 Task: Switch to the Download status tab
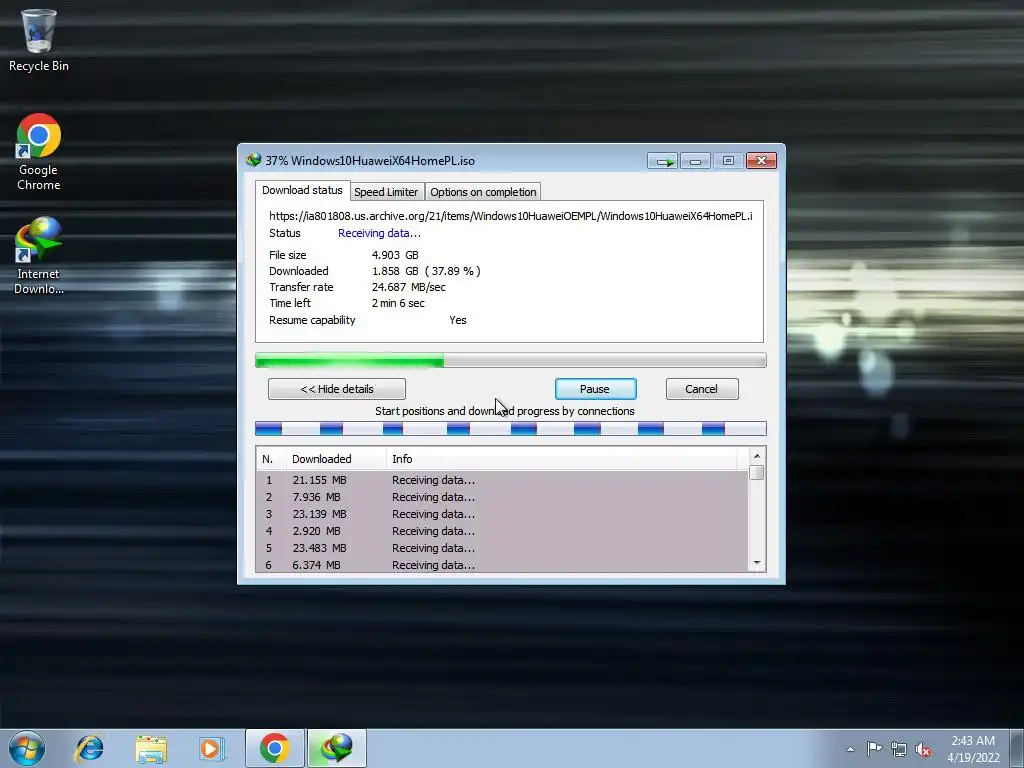point(302,190)
